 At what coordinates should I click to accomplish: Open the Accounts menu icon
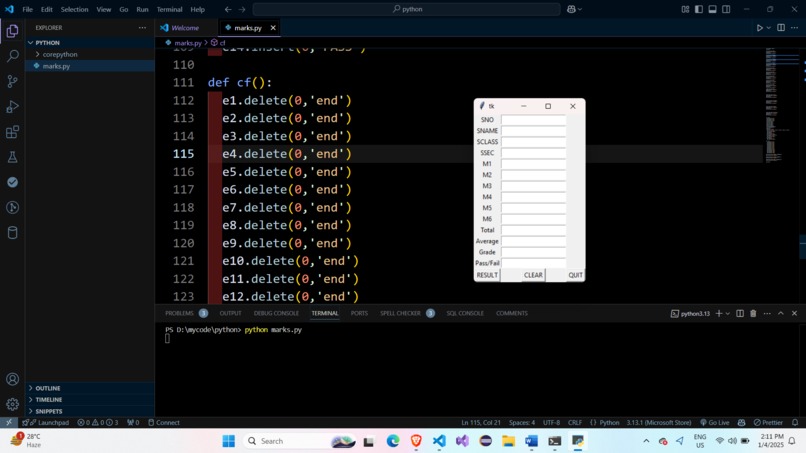coord(12,379)
